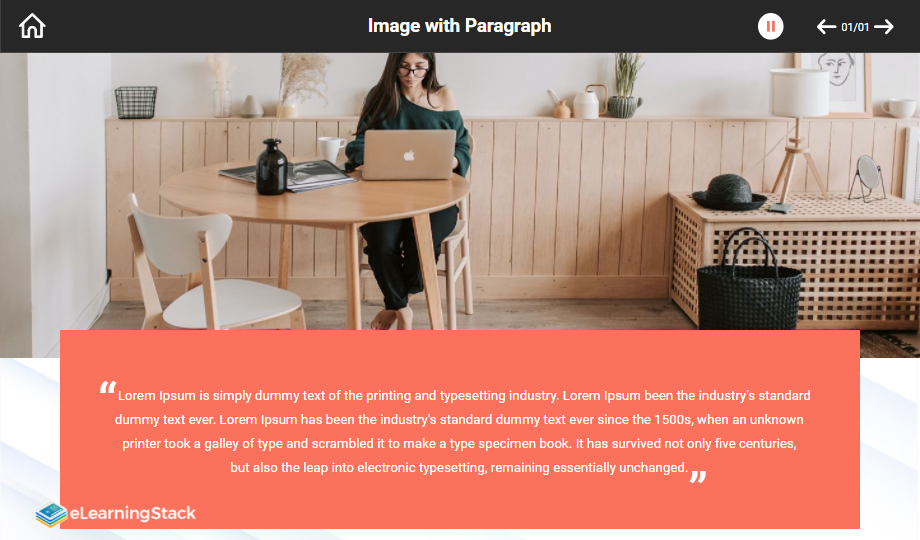Click the woman's face in the photo

point(414,73)
